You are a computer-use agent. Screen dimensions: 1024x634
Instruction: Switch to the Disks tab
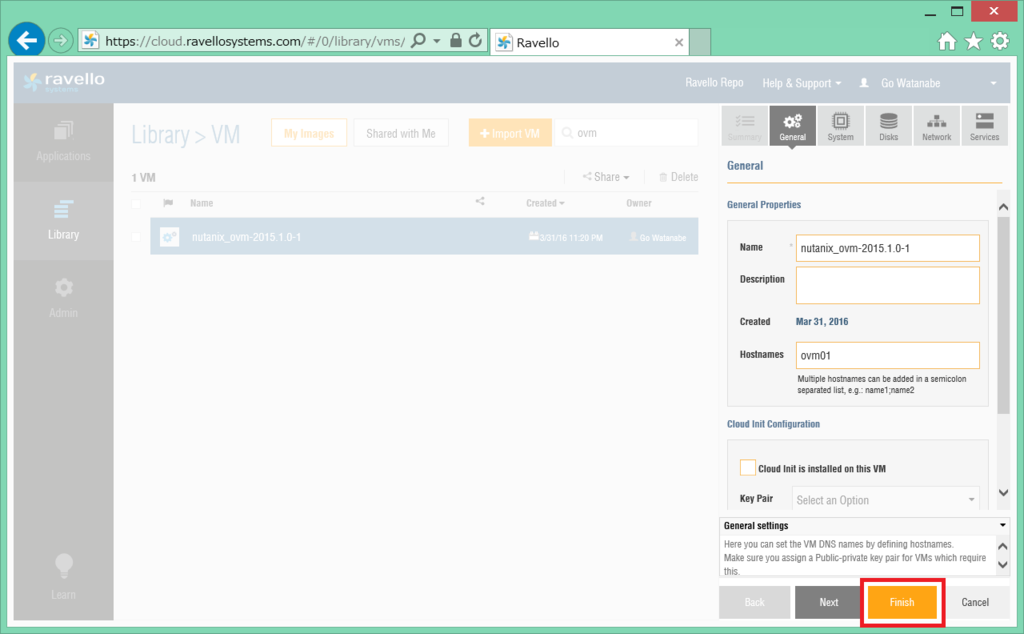[888, 126]
